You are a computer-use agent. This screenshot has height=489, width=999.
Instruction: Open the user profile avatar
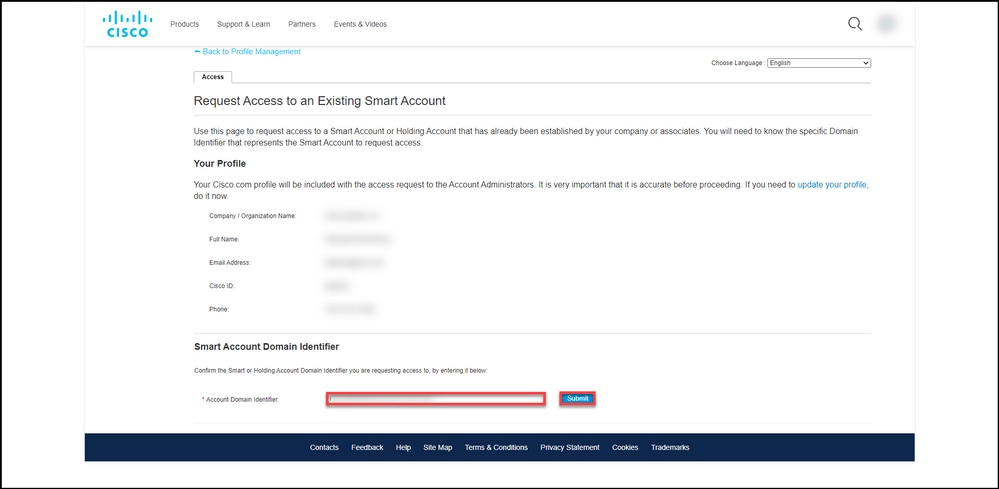887,24
